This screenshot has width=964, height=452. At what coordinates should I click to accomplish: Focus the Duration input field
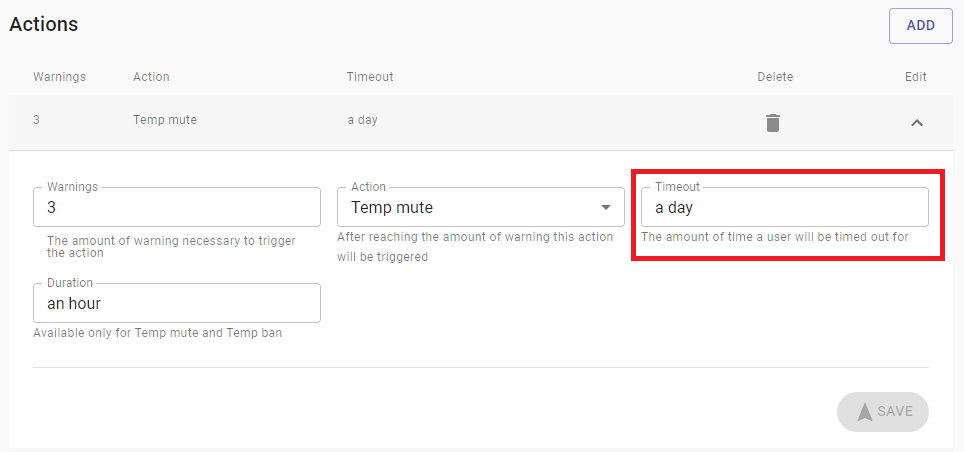click(177, 304)
